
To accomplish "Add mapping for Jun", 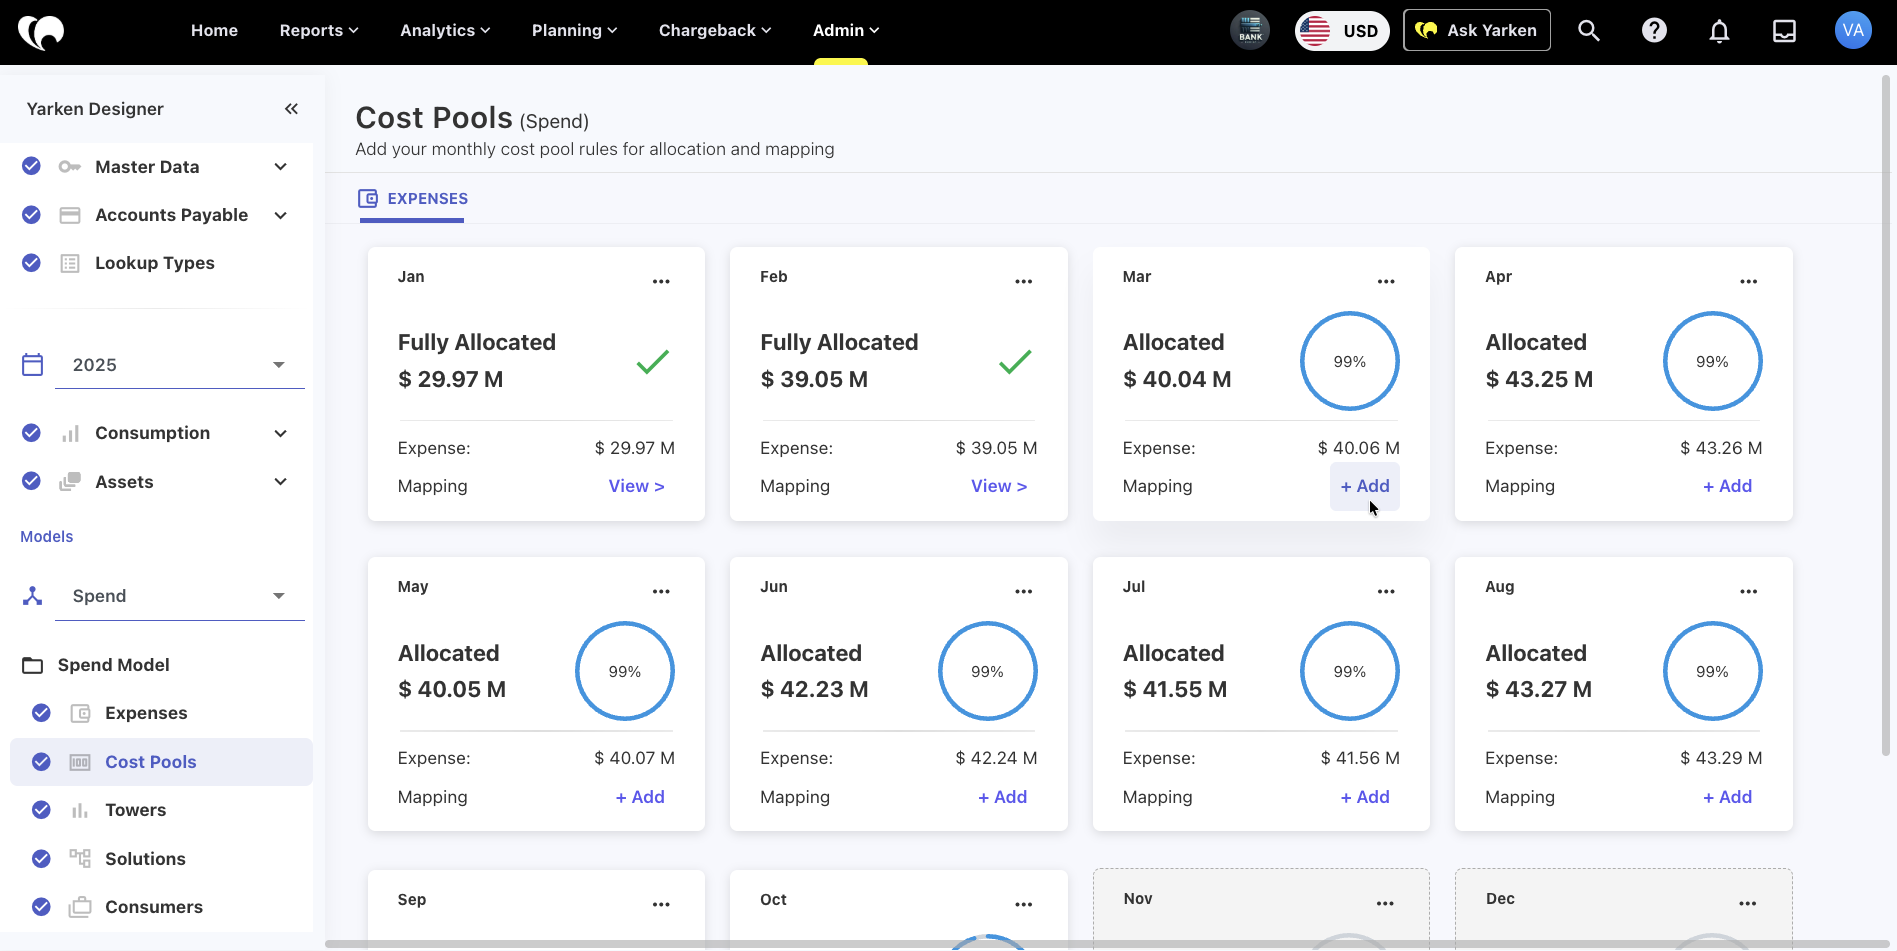I will pos(1002,797).
